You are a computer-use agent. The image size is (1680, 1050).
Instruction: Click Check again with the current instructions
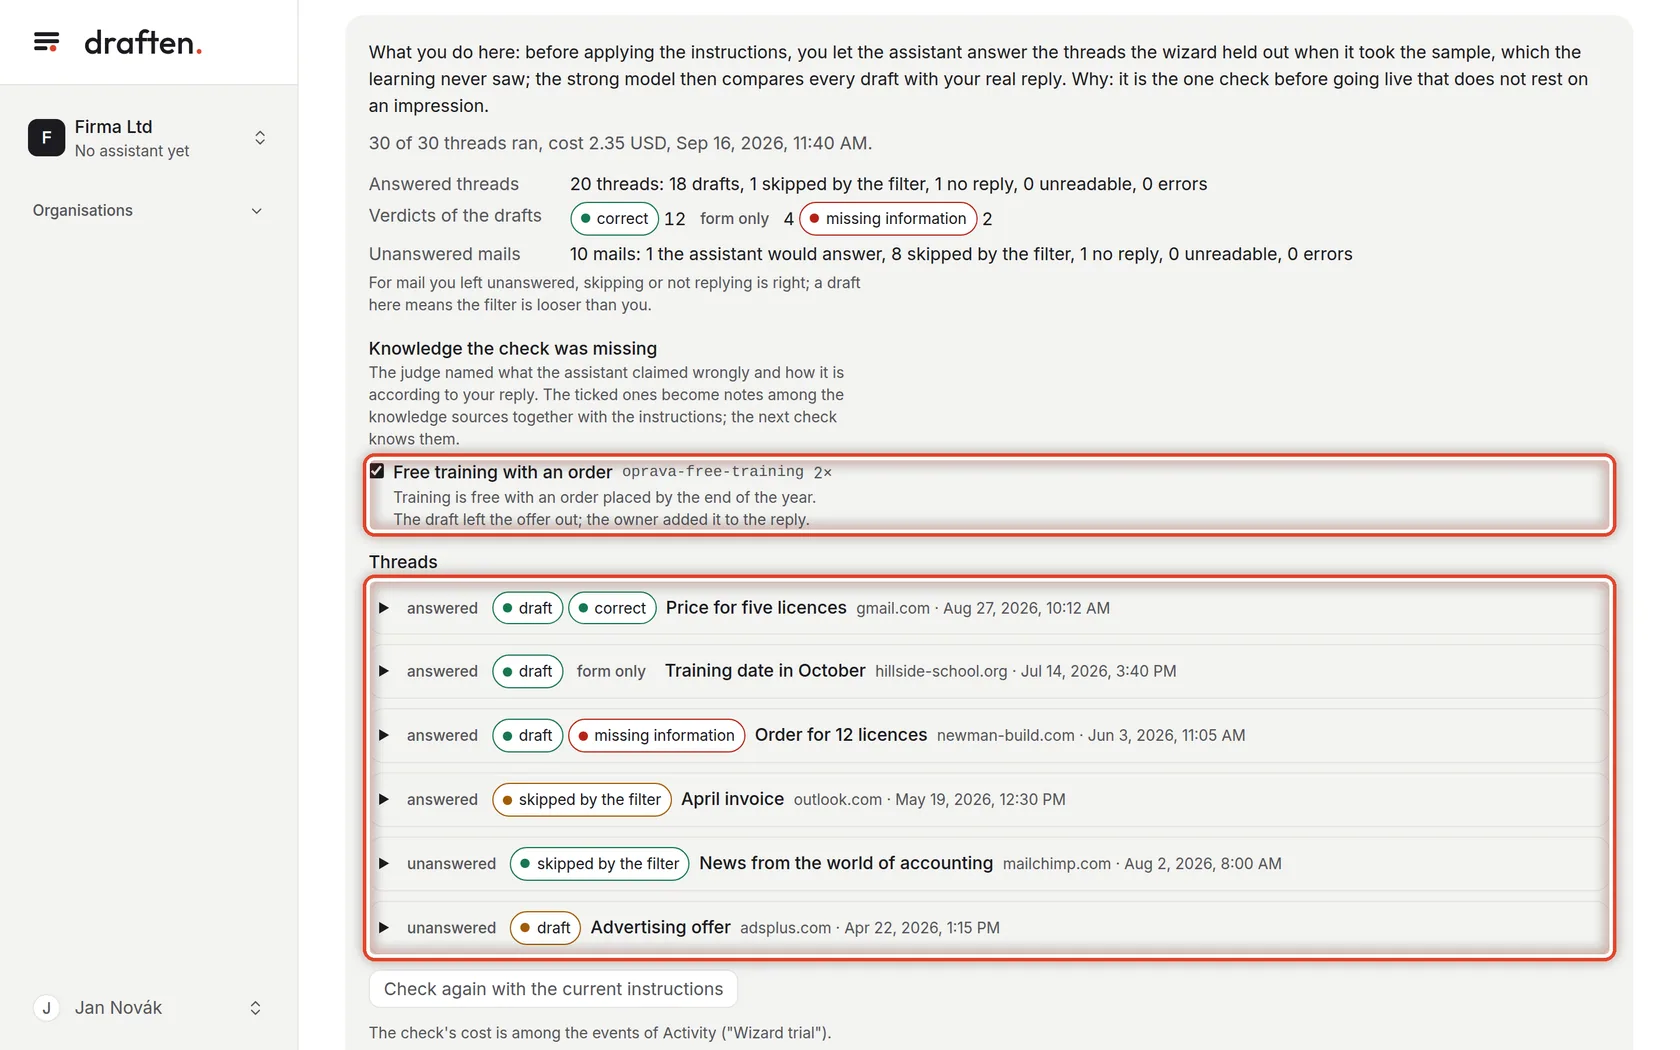click(x=553, y=989)
